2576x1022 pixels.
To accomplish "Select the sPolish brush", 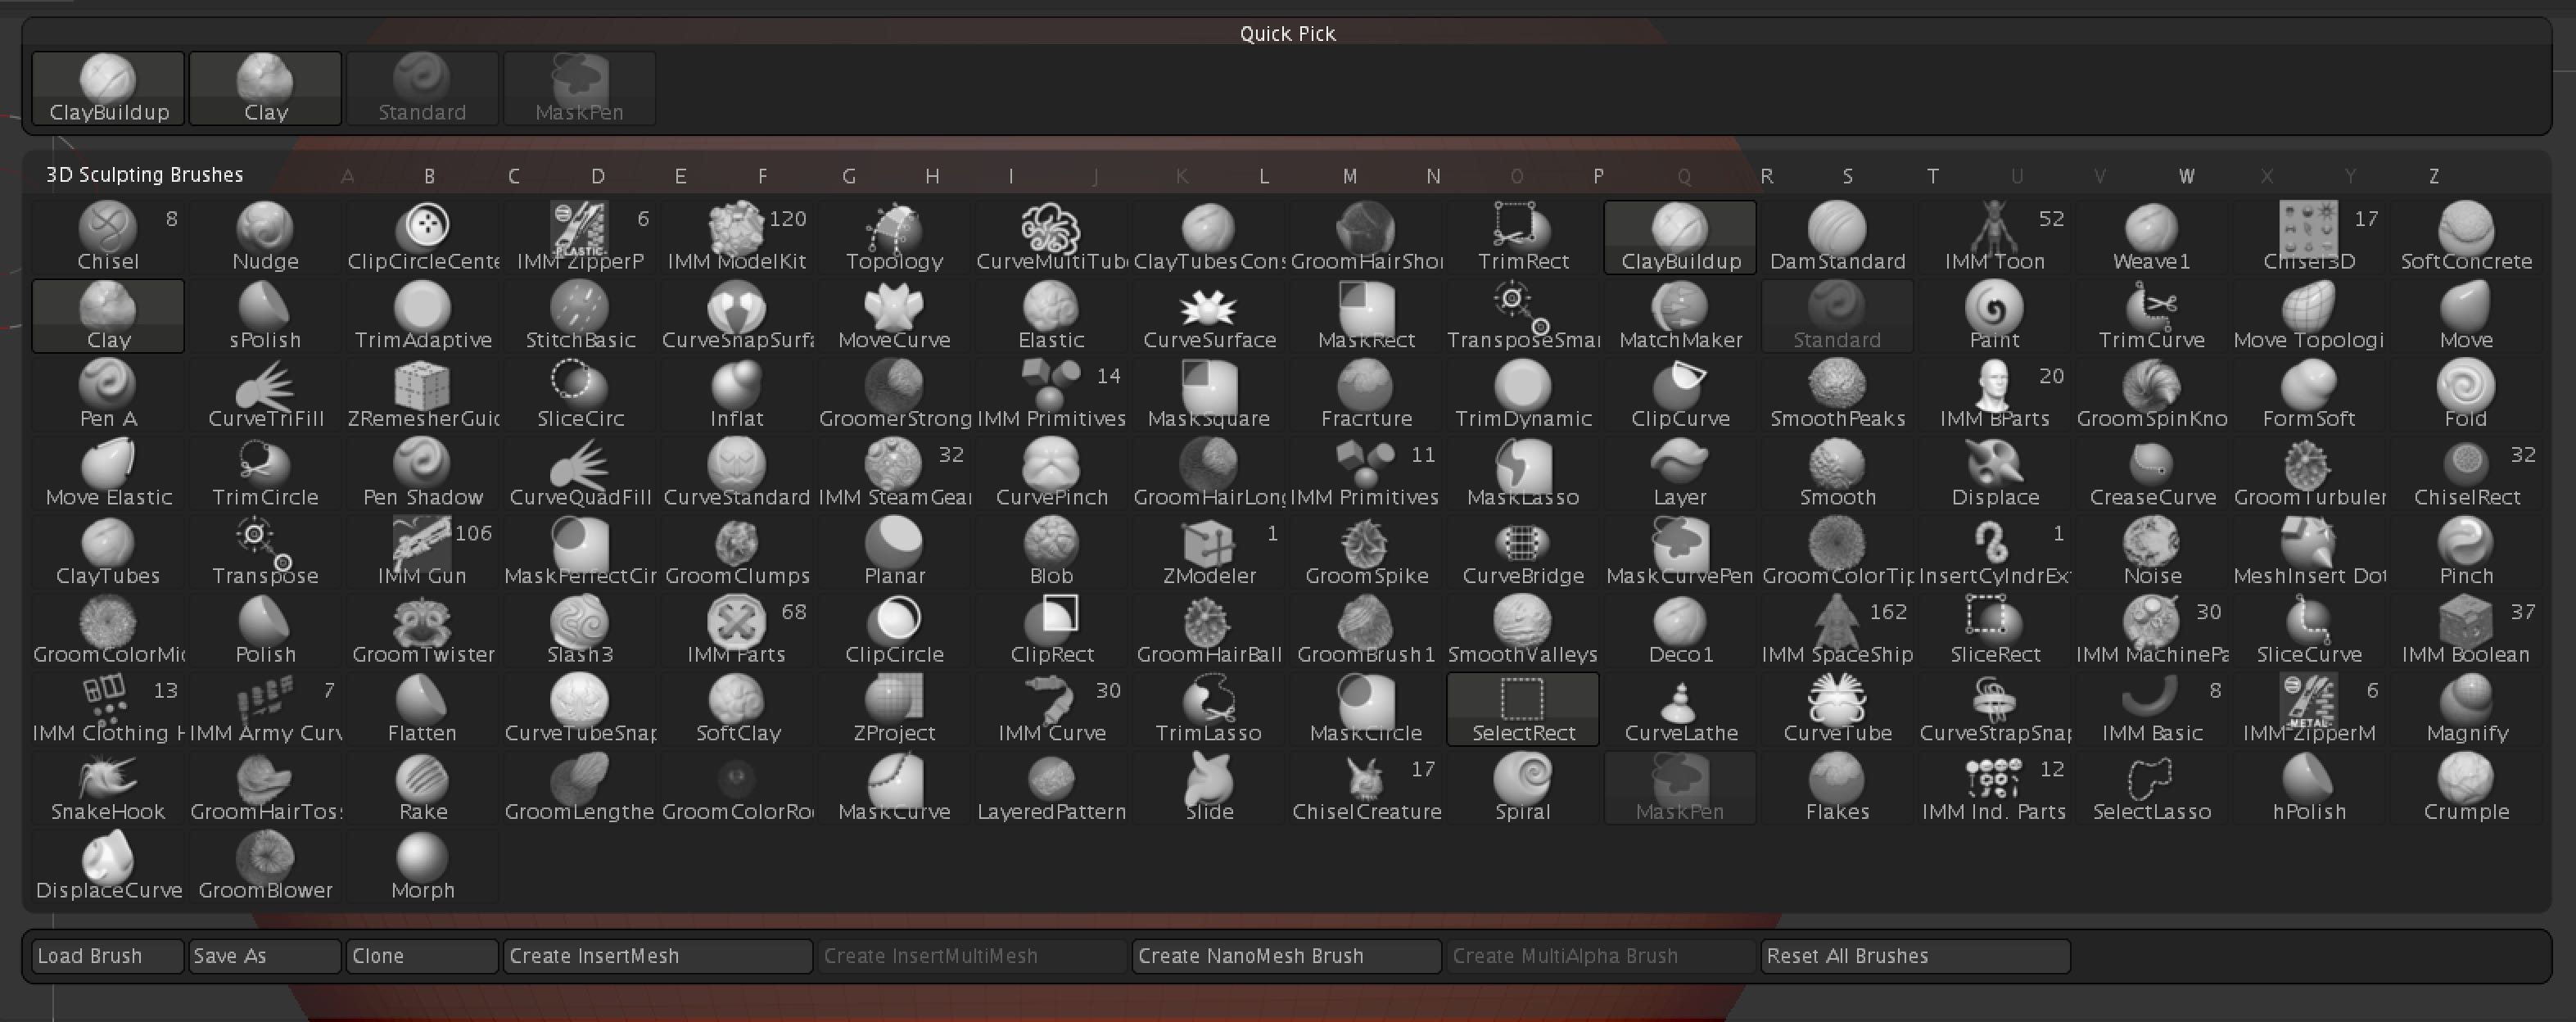I will (x=265, y=316).
